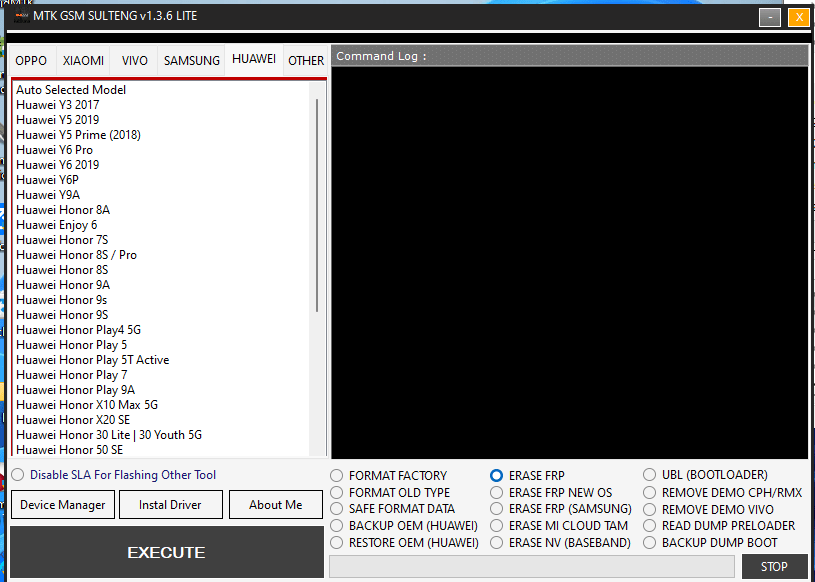Select BACKUP OEM (HUAWEI) operation
815x582 pixels.
coord(336,525)
